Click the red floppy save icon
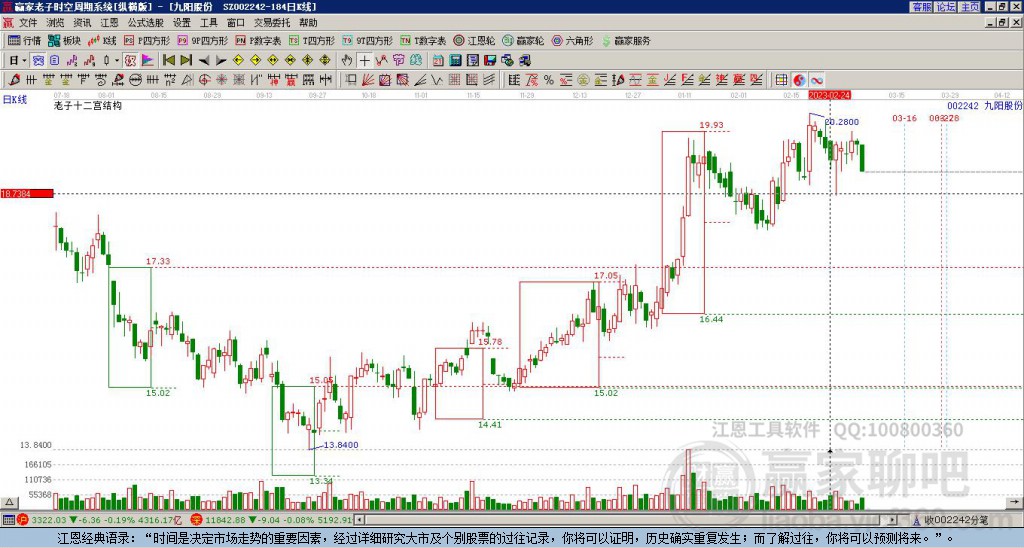The image size is (1024, 548). [x=490, y=61]
